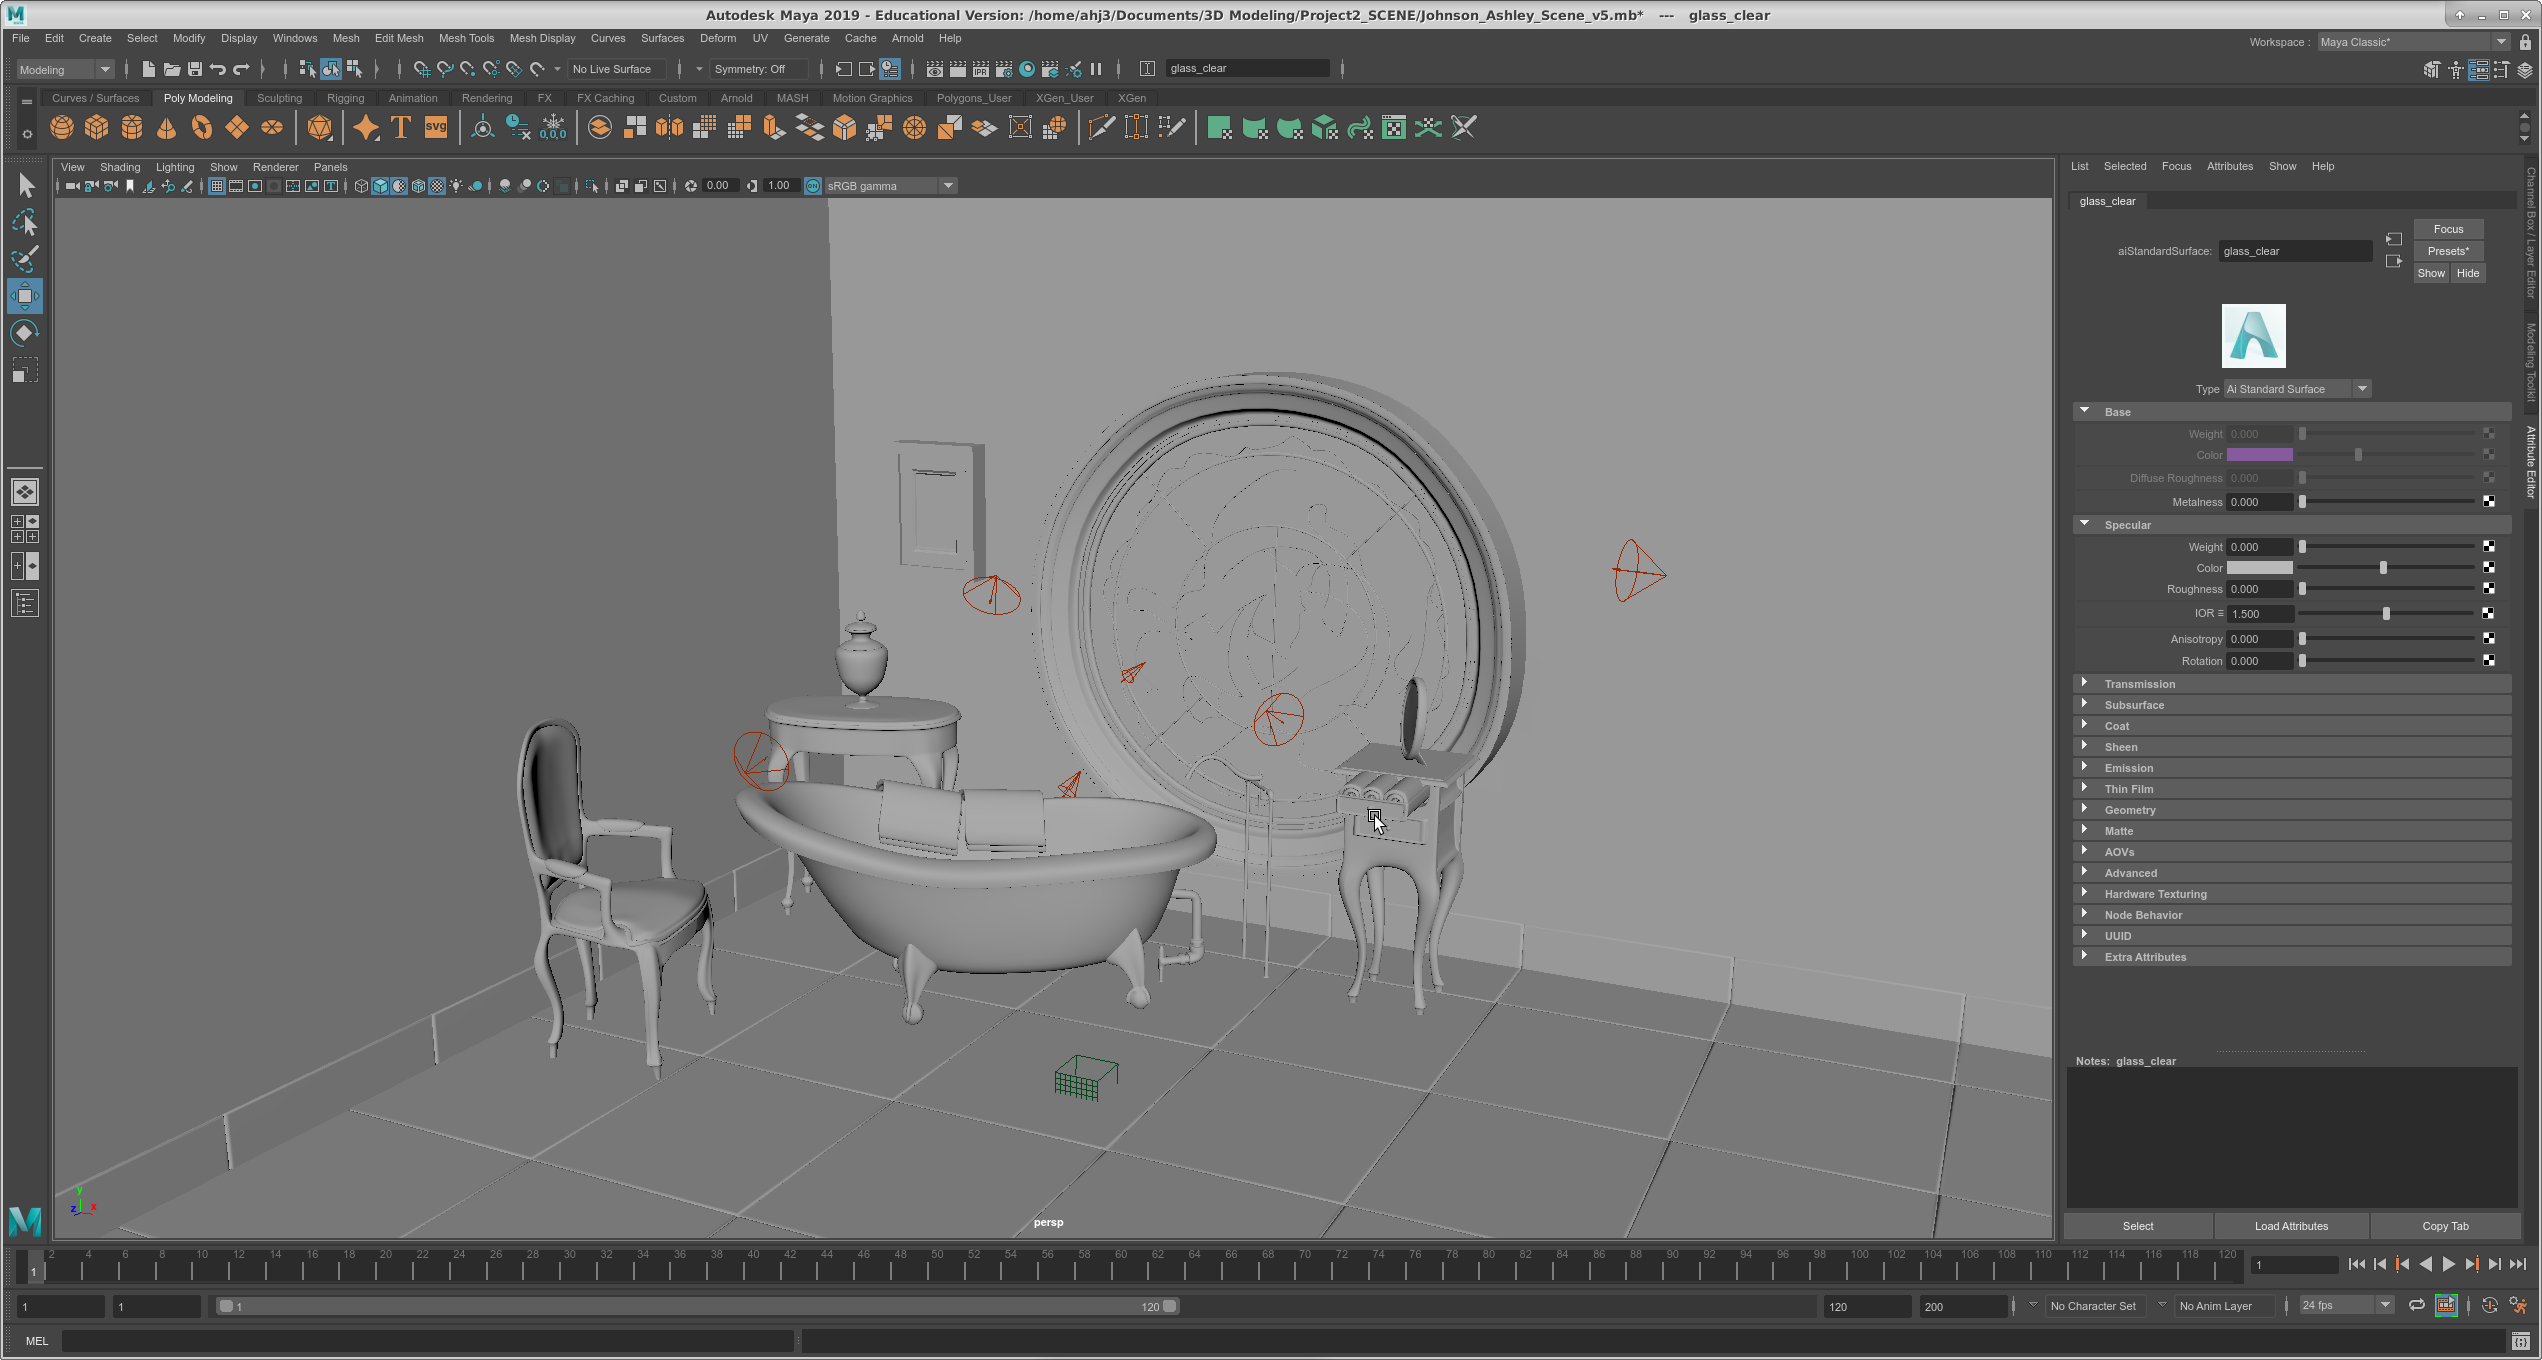Click the Save scene icon
Viewport: 2542px width, 1360px height.
tap(195, 69)
